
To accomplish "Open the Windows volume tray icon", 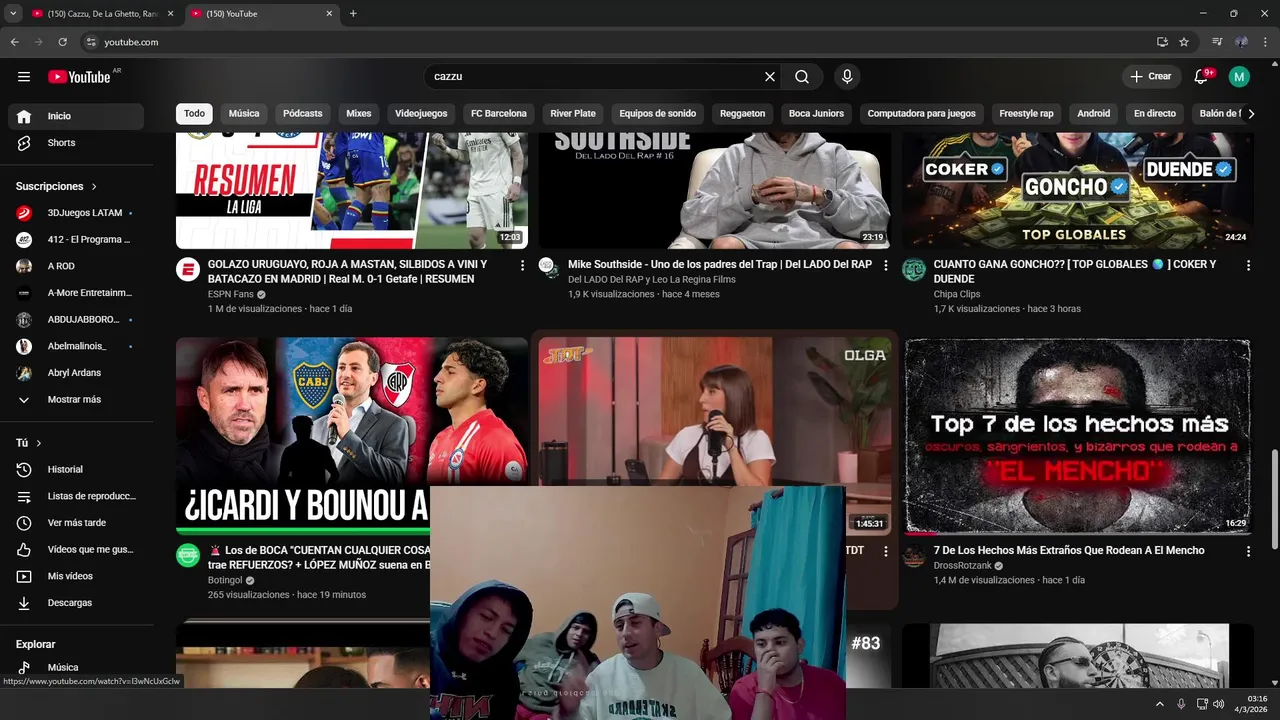I will [x=1218, y=704].
